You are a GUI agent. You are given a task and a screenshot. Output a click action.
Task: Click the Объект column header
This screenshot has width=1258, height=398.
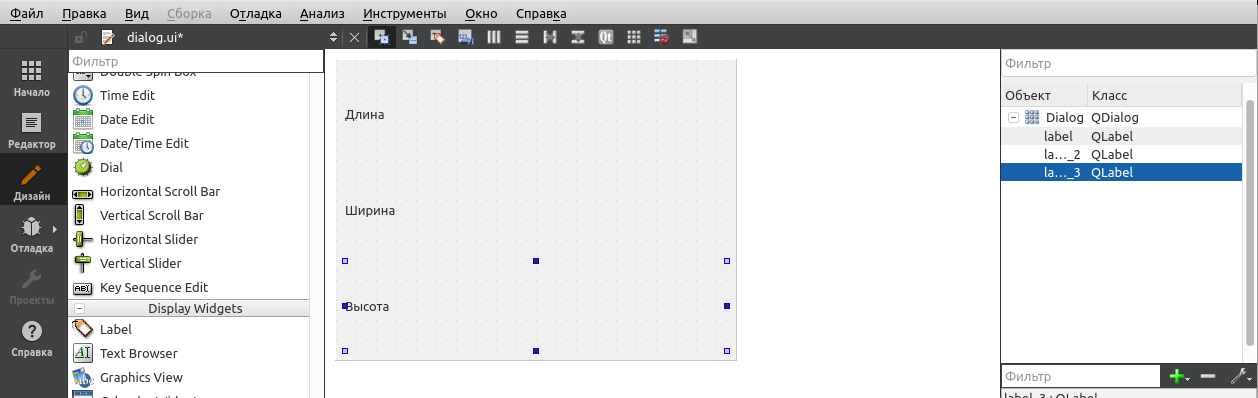[1044, 95]
